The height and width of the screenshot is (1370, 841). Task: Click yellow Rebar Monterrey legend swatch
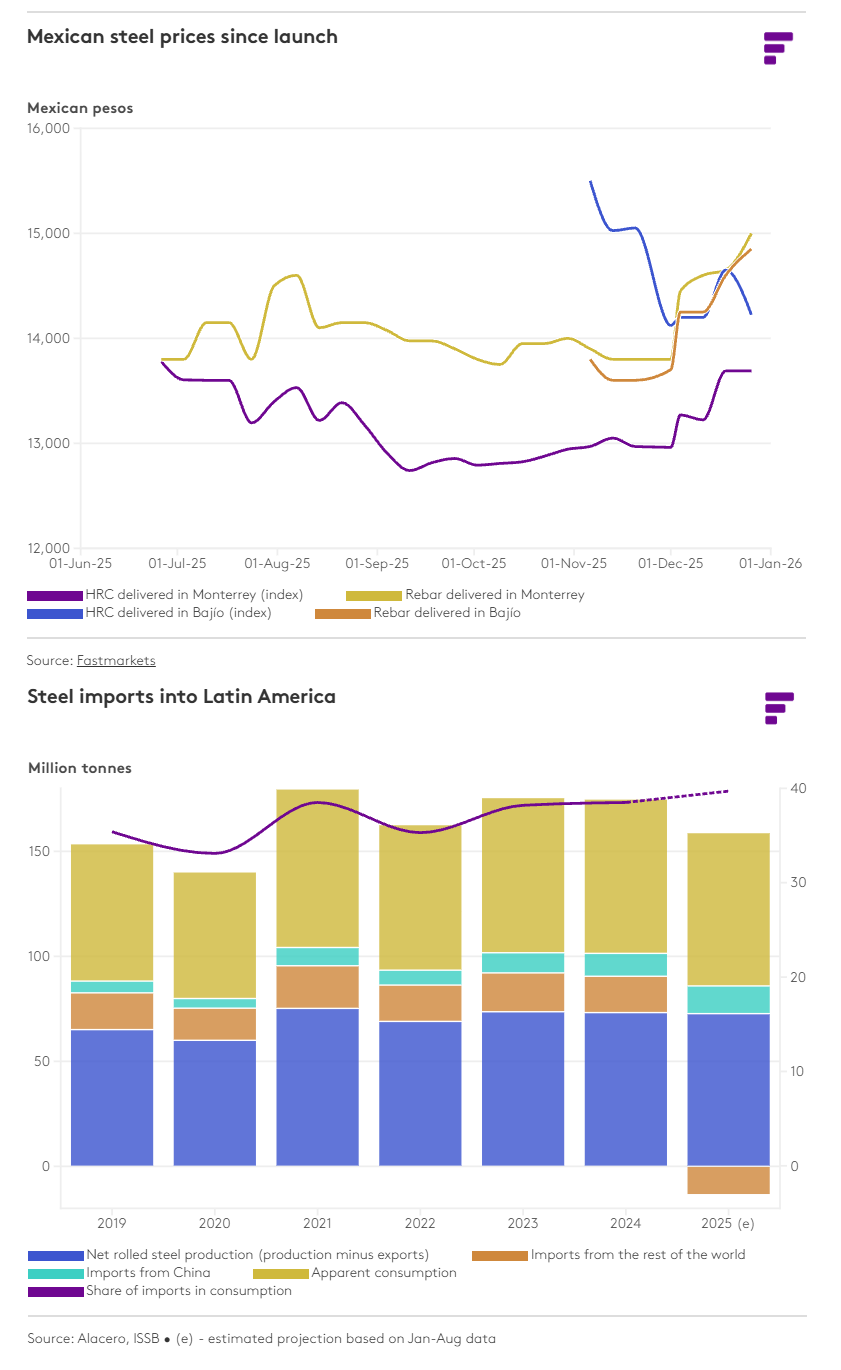coord(373,595)
